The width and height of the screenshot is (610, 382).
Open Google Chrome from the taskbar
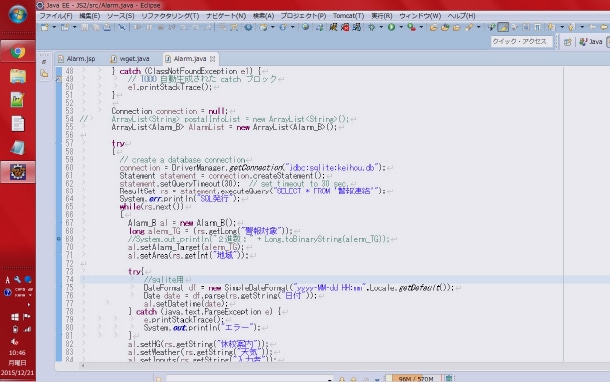tap(18, 52)
